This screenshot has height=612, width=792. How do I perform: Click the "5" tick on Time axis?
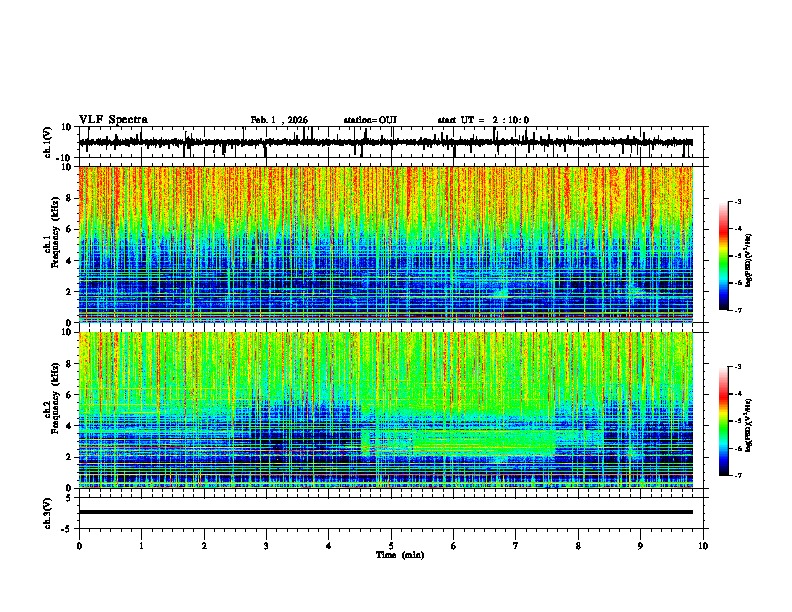click(391, 546)
